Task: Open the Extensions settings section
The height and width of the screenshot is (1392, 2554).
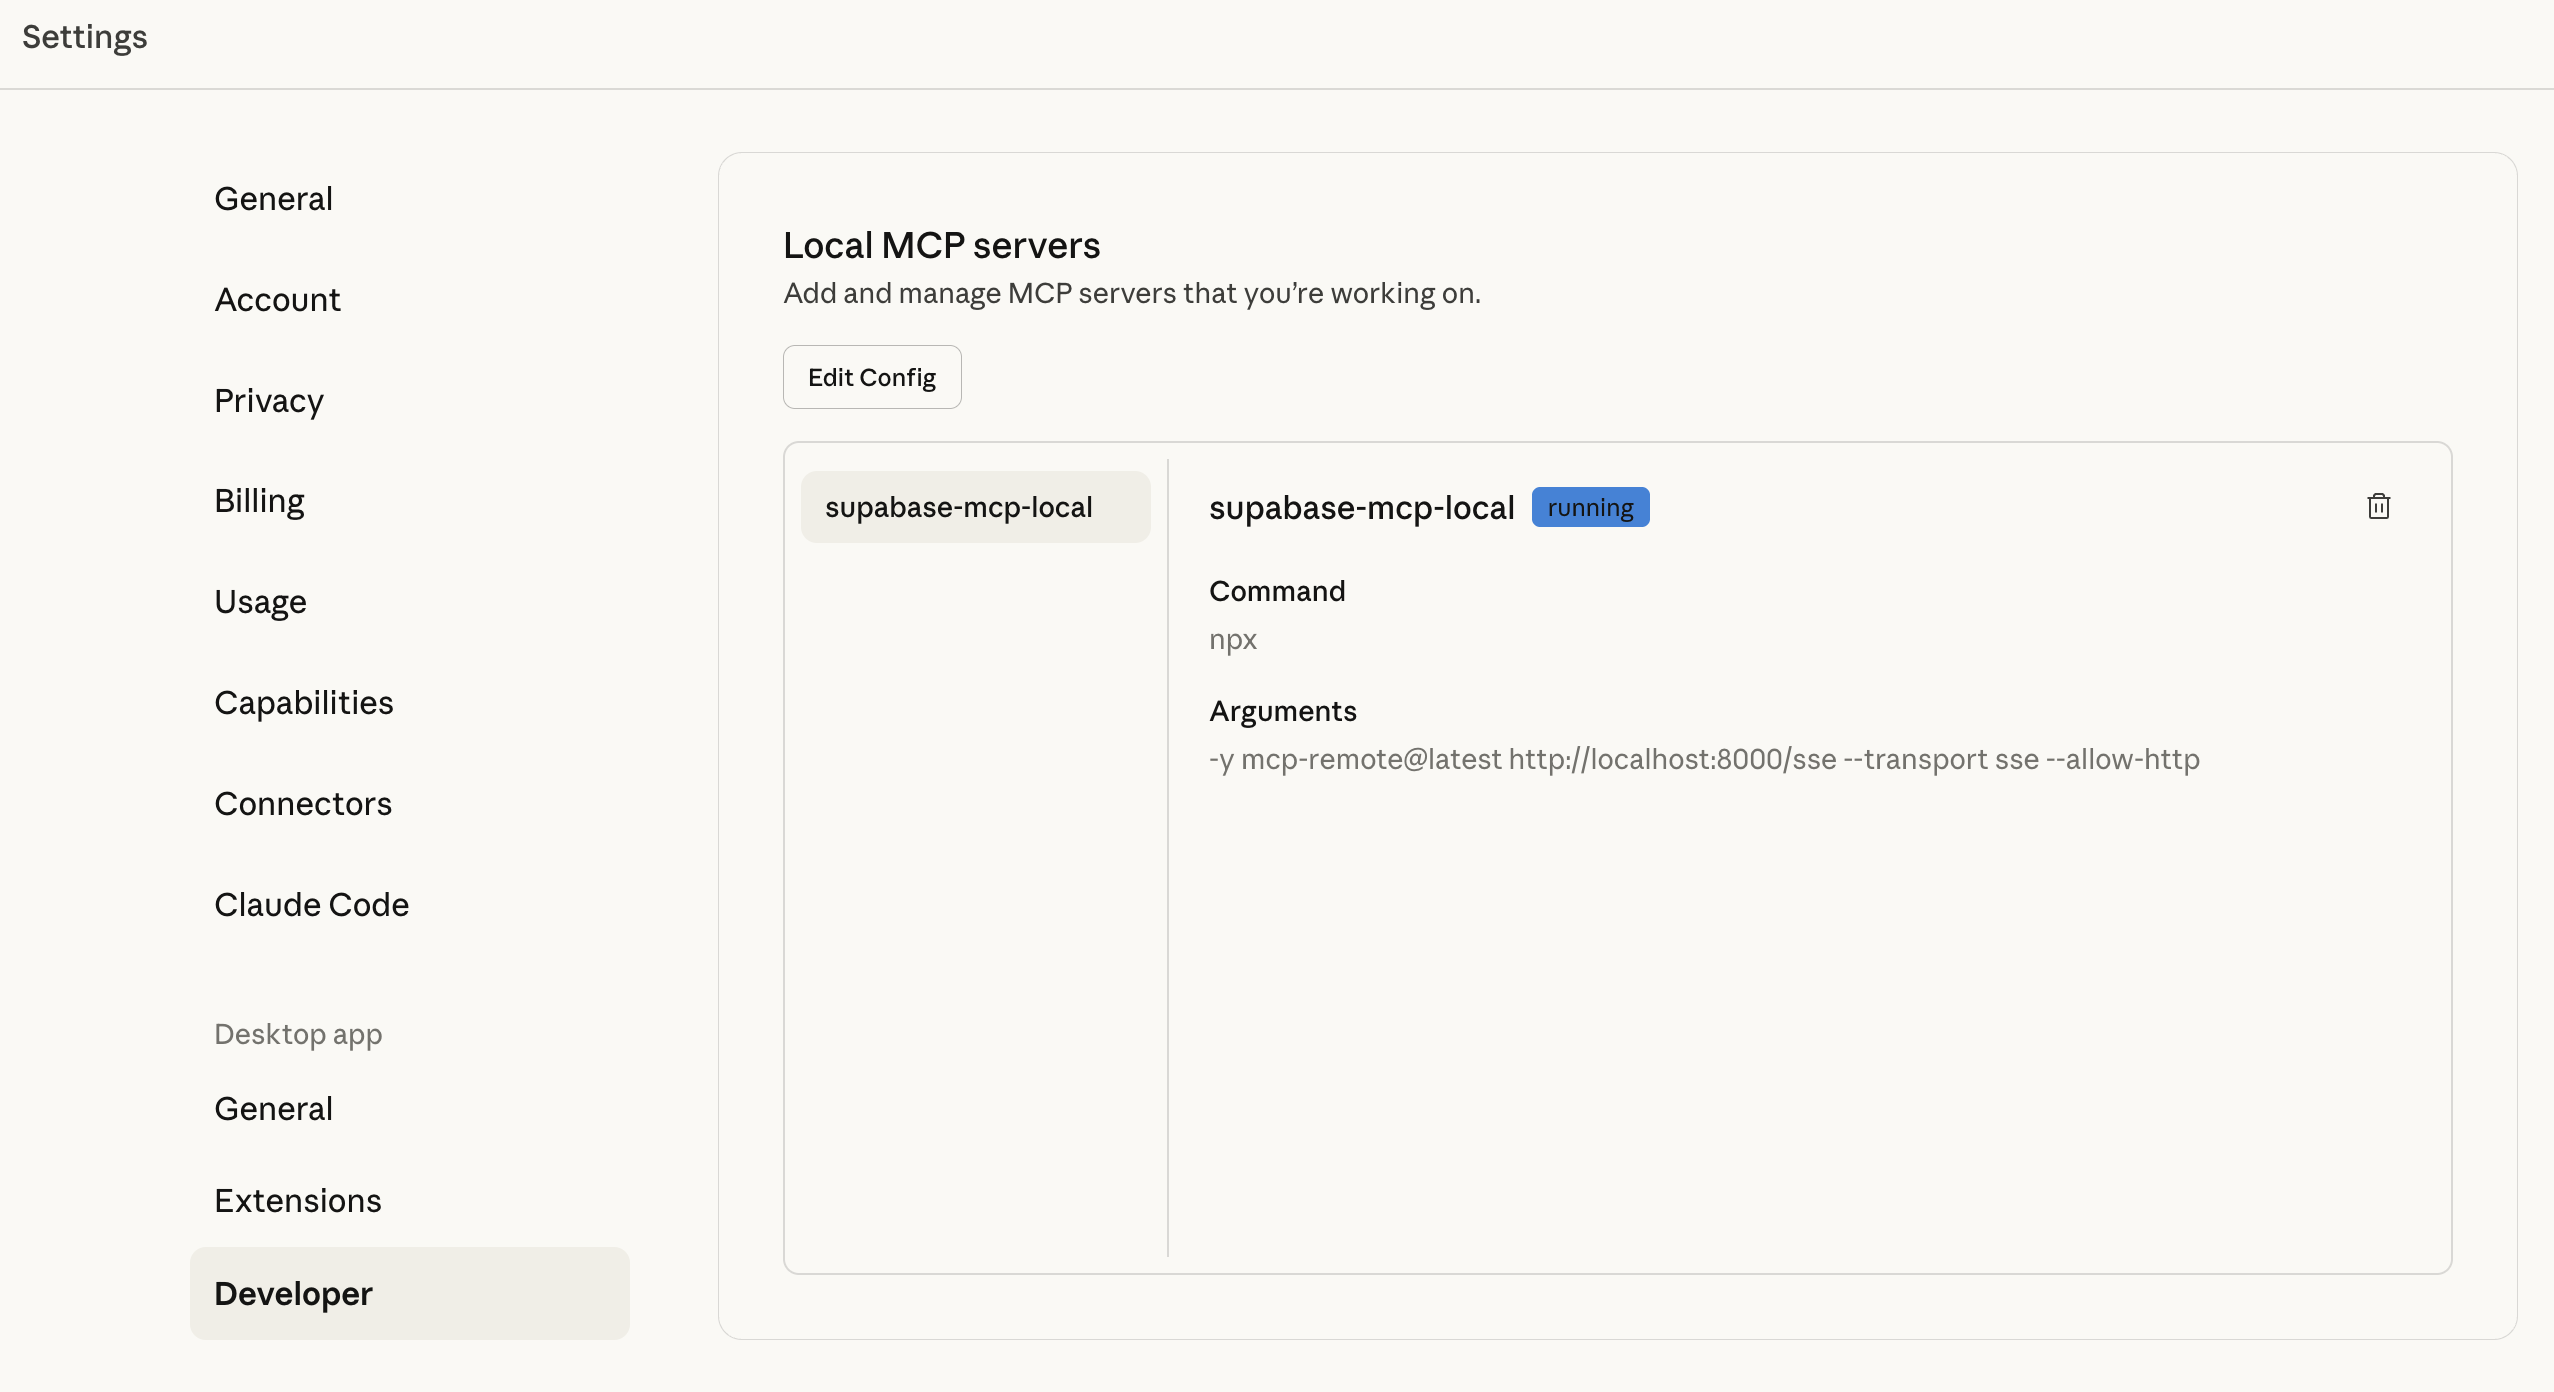Action: coord(297,1199)
